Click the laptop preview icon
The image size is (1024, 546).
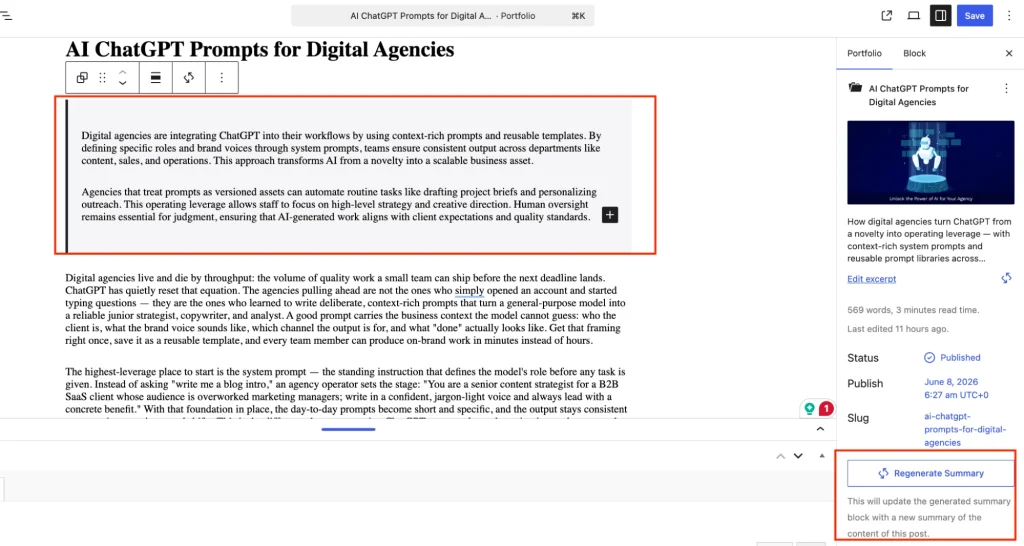click(x=914, y=16)
